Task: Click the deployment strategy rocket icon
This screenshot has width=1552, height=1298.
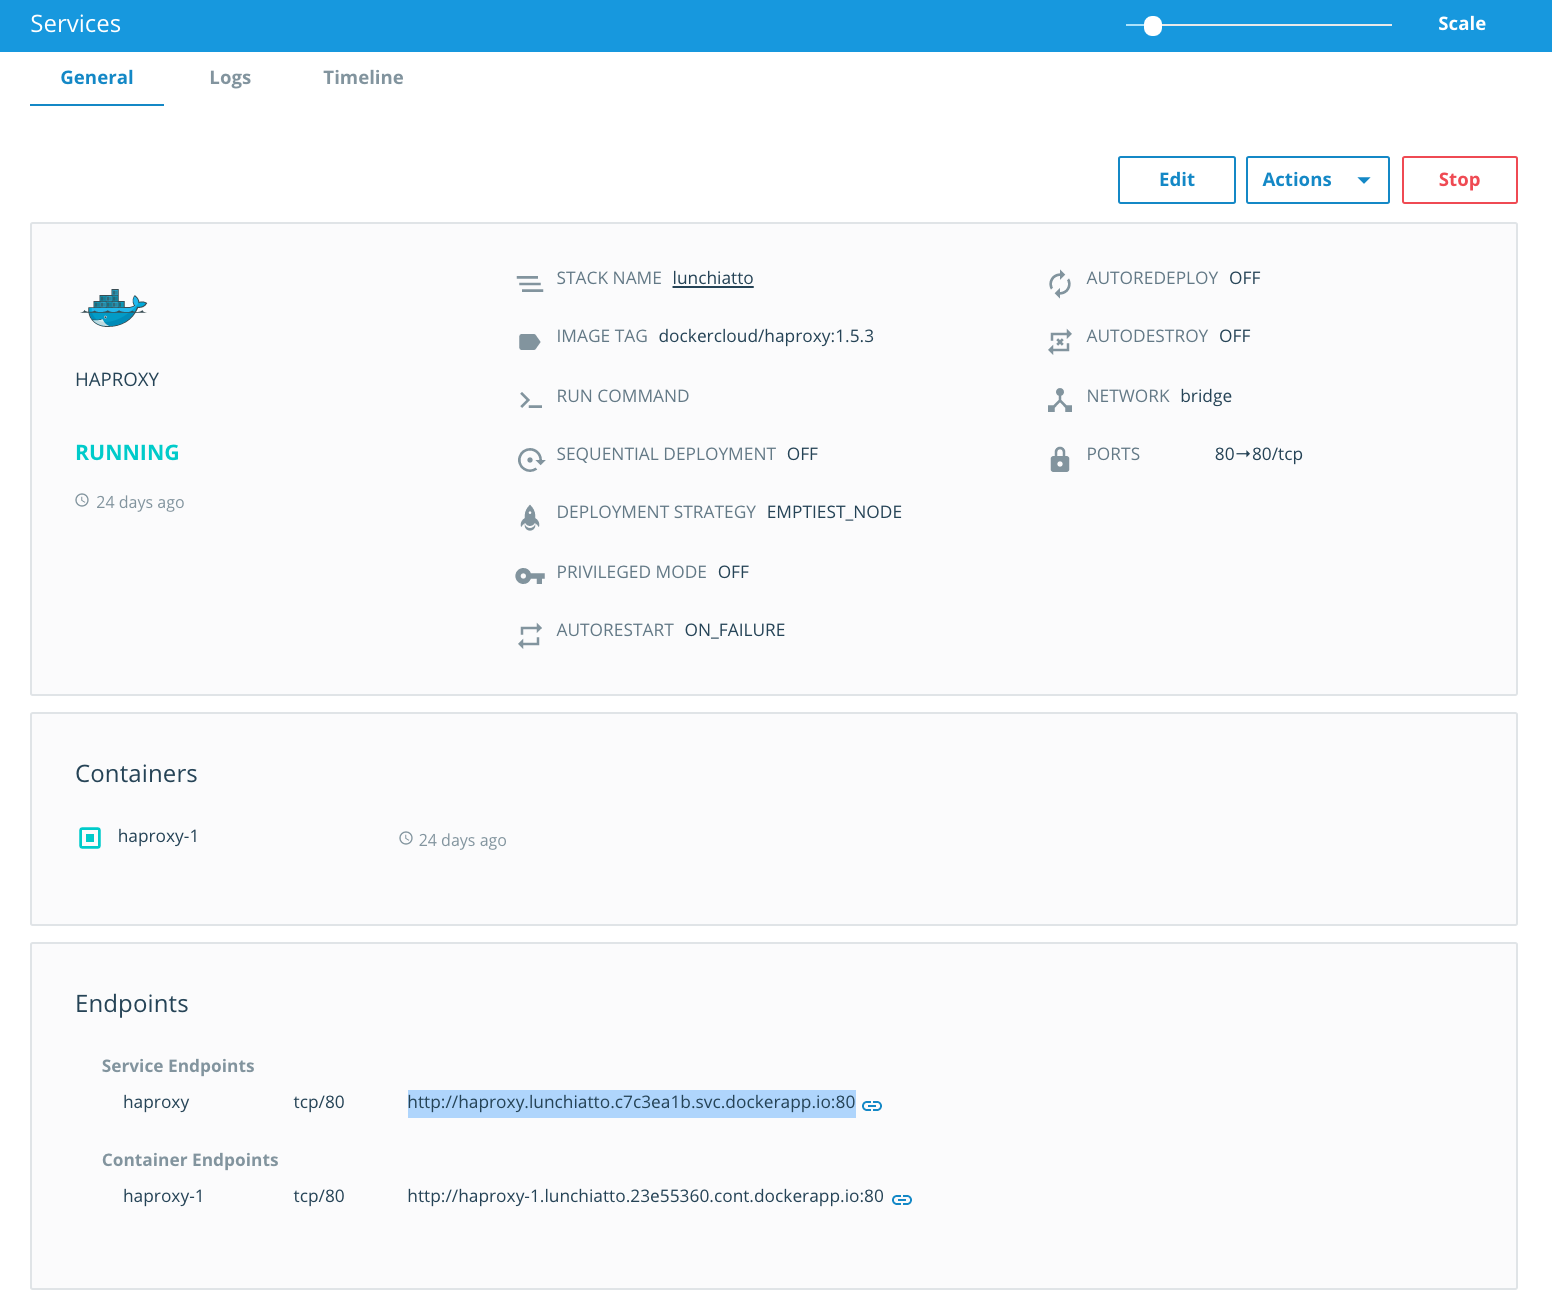Action: coord(530,517)
